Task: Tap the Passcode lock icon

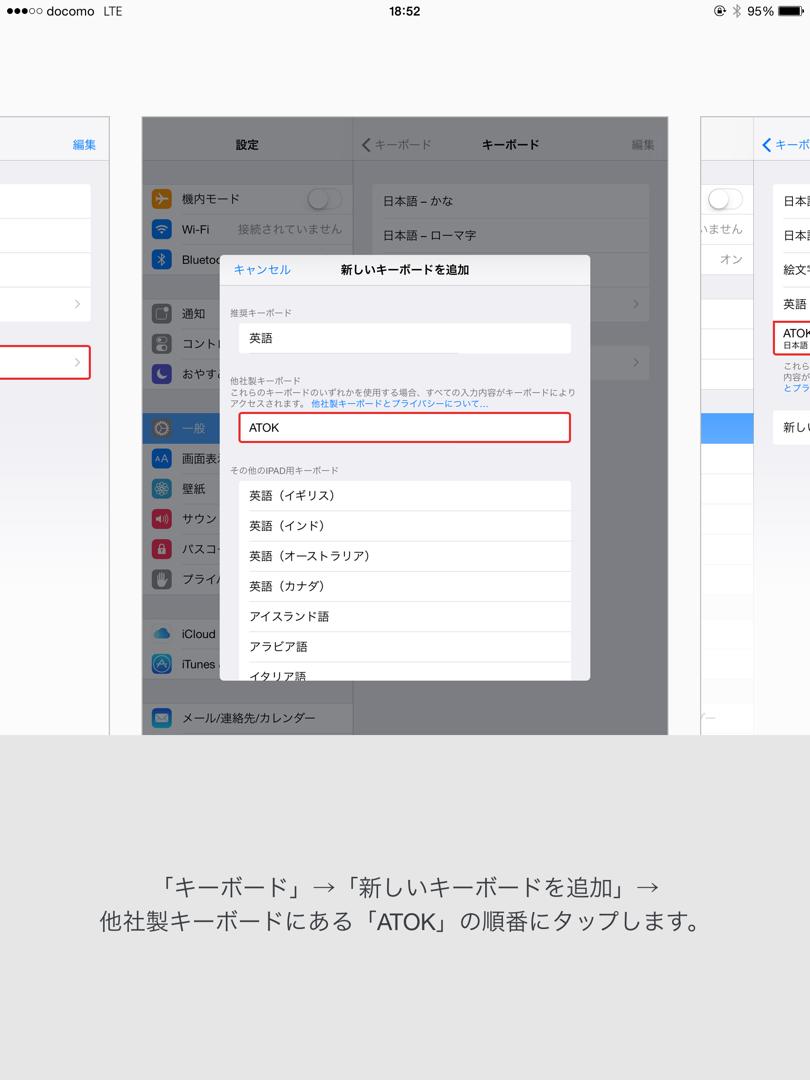Action: pyautogui.click(x=161, y=549)
